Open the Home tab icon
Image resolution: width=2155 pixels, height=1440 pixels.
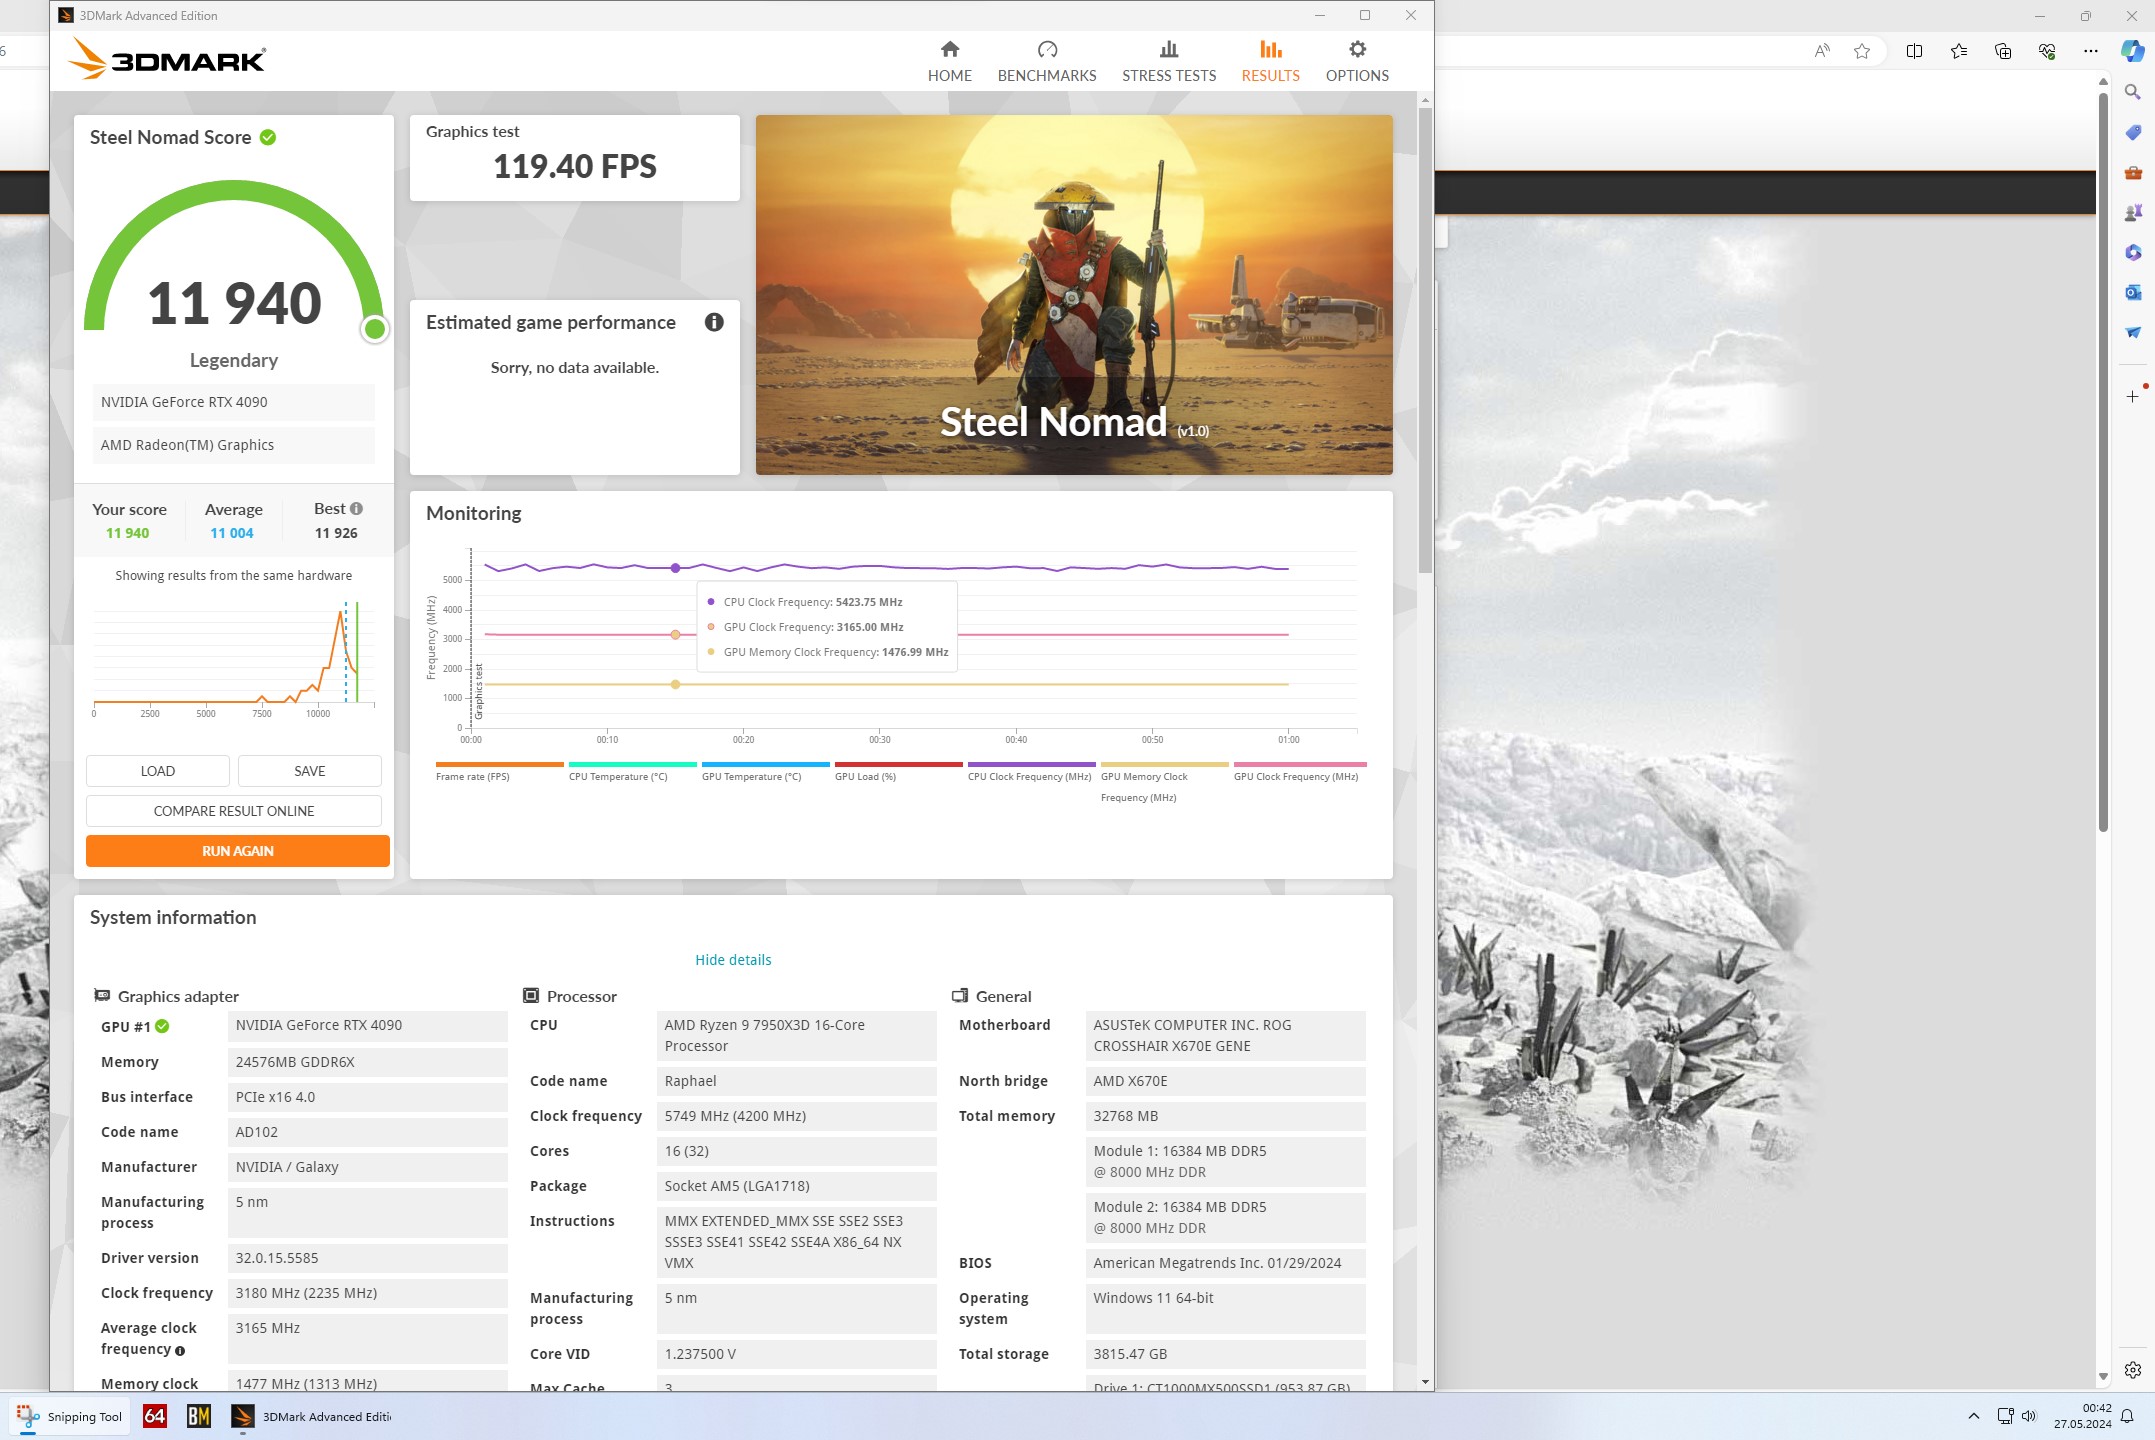pos(949,50)
